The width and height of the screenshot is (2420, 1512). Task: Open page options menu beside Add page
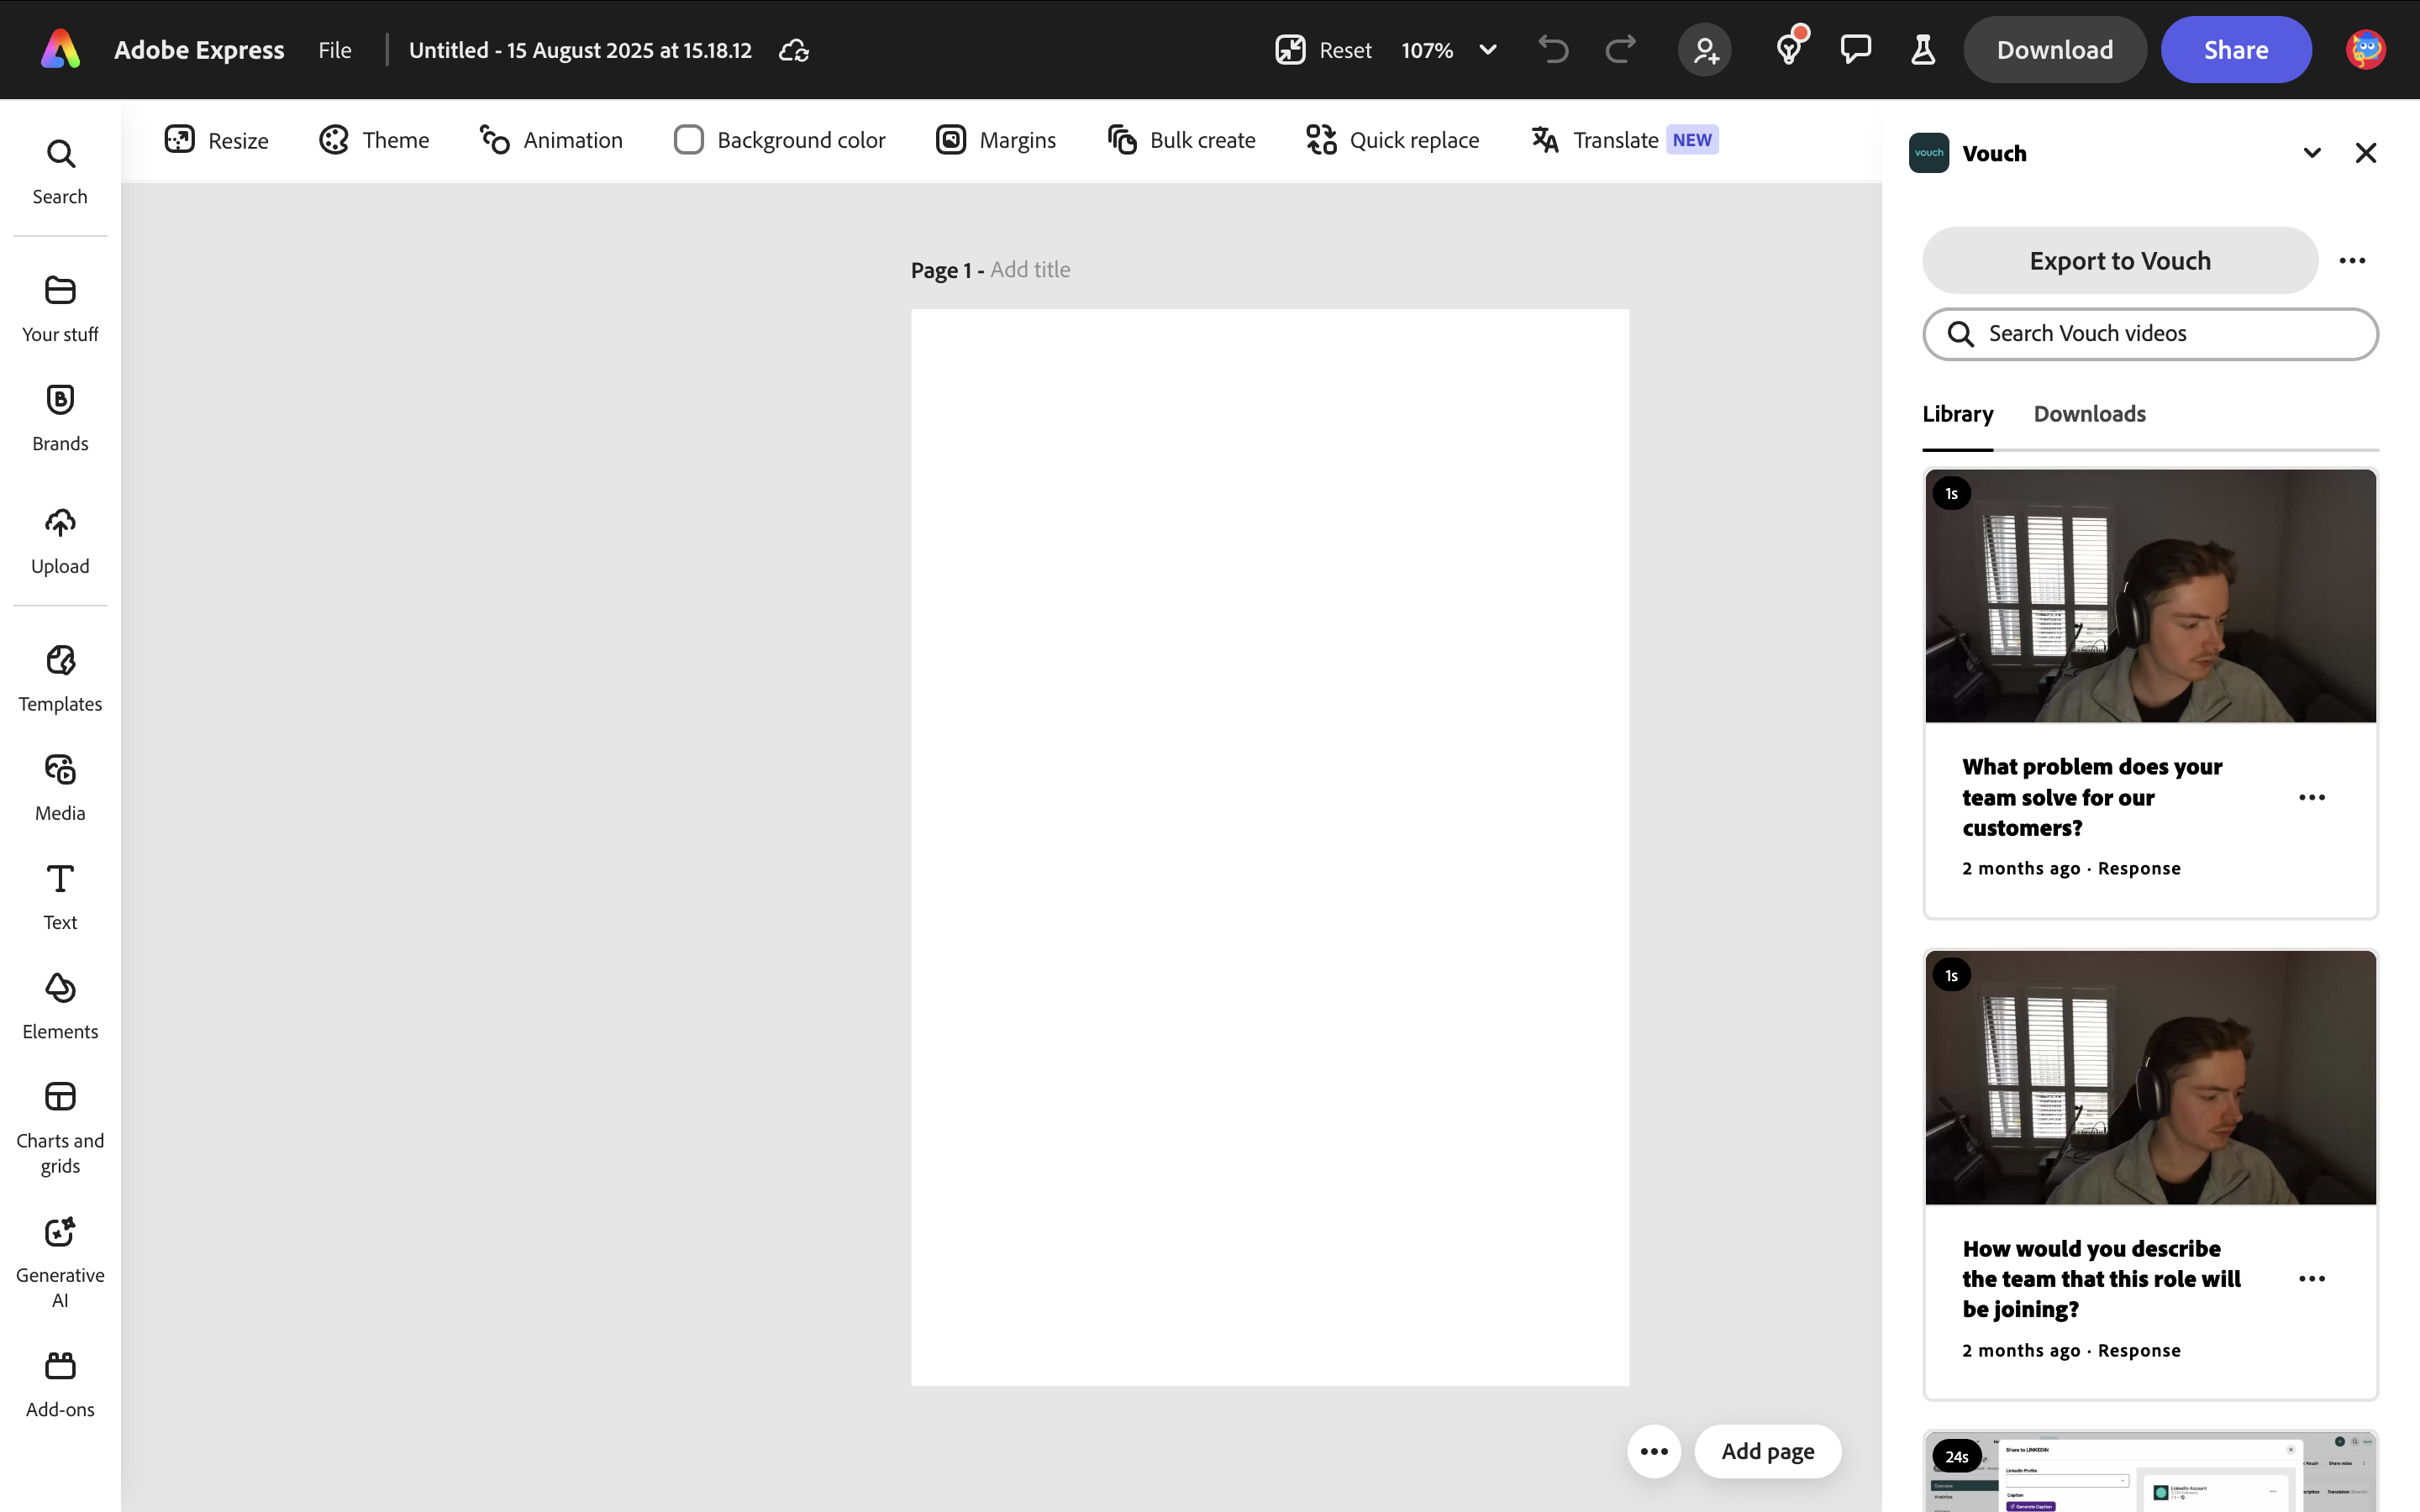[x=1654, y=1451]
